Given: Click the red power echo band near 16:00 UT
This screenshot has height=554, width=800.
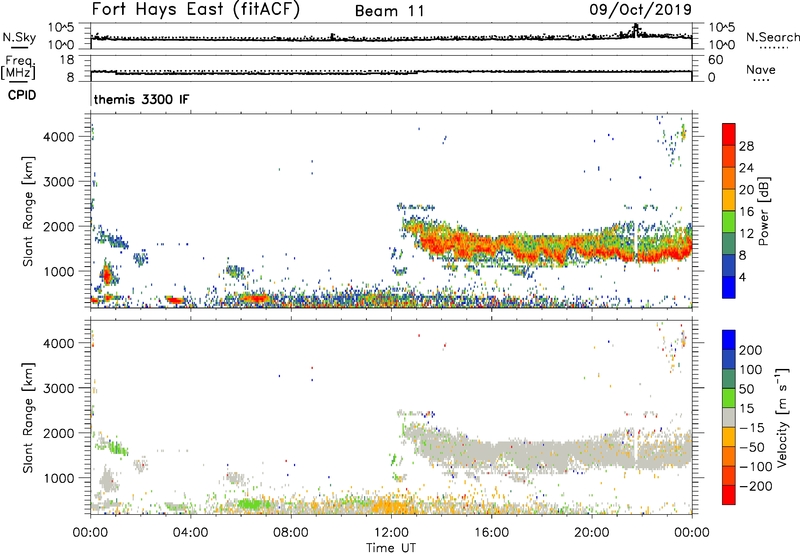Looking at the screenshot, I should pos(492,245).
